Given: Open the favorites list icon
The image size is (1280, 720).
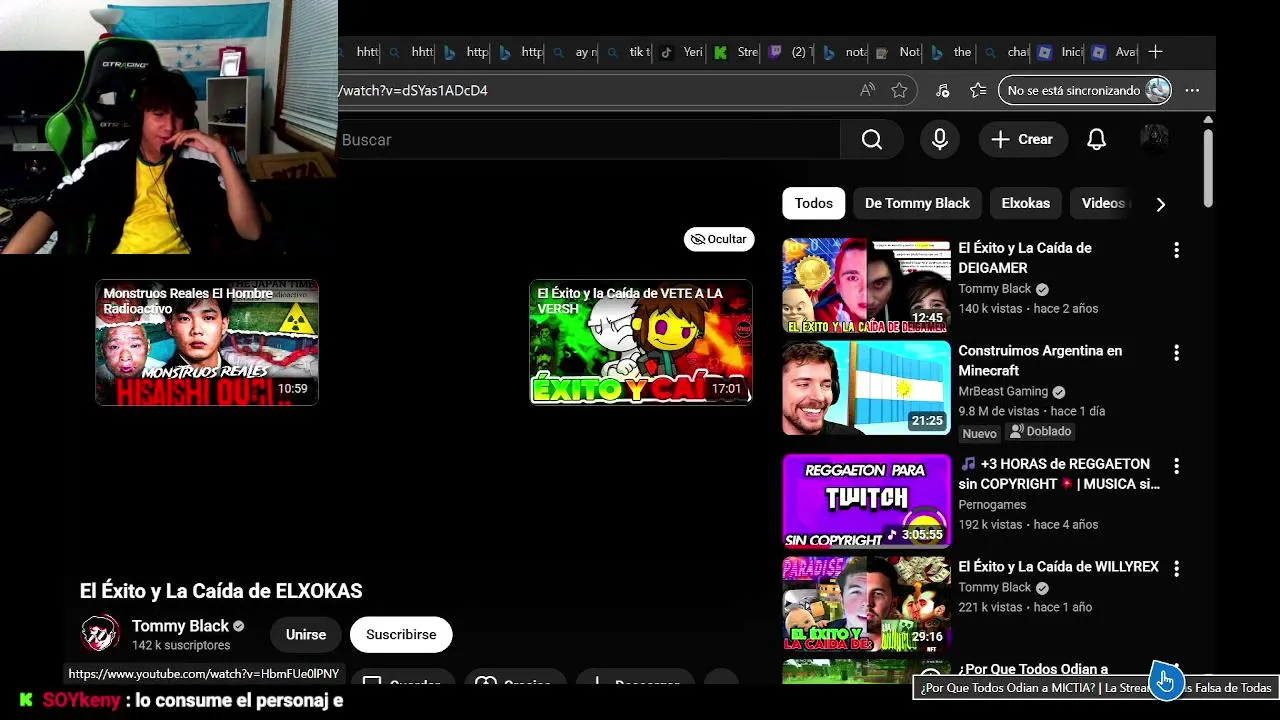Looking at the screenshot, I should tap(978, 90).
